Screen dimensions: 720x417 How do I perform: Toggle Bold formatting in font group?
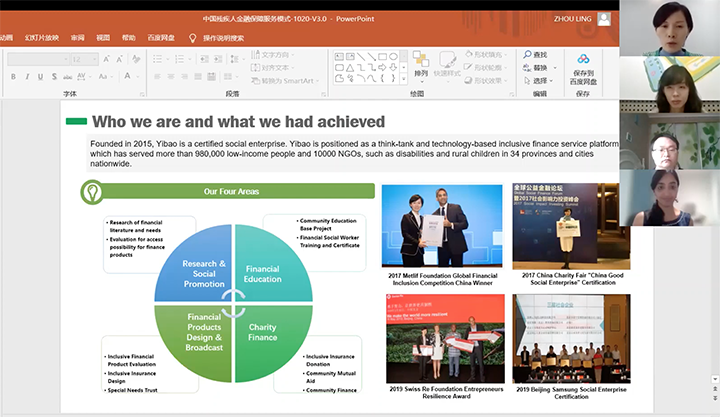[x=13, y=77]
